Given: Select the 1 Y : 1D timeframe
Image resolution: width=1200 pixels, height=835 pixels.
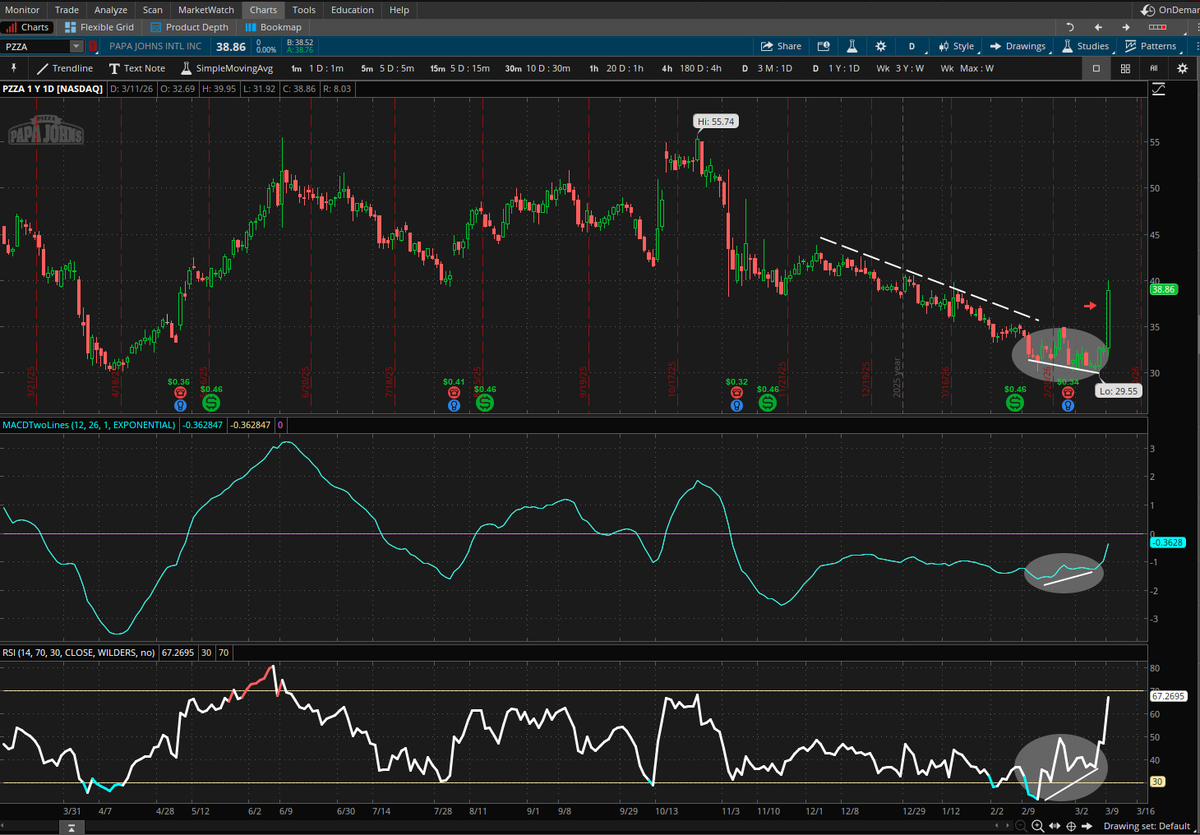Looking at the screenshot, I should (x=836, y=68).
